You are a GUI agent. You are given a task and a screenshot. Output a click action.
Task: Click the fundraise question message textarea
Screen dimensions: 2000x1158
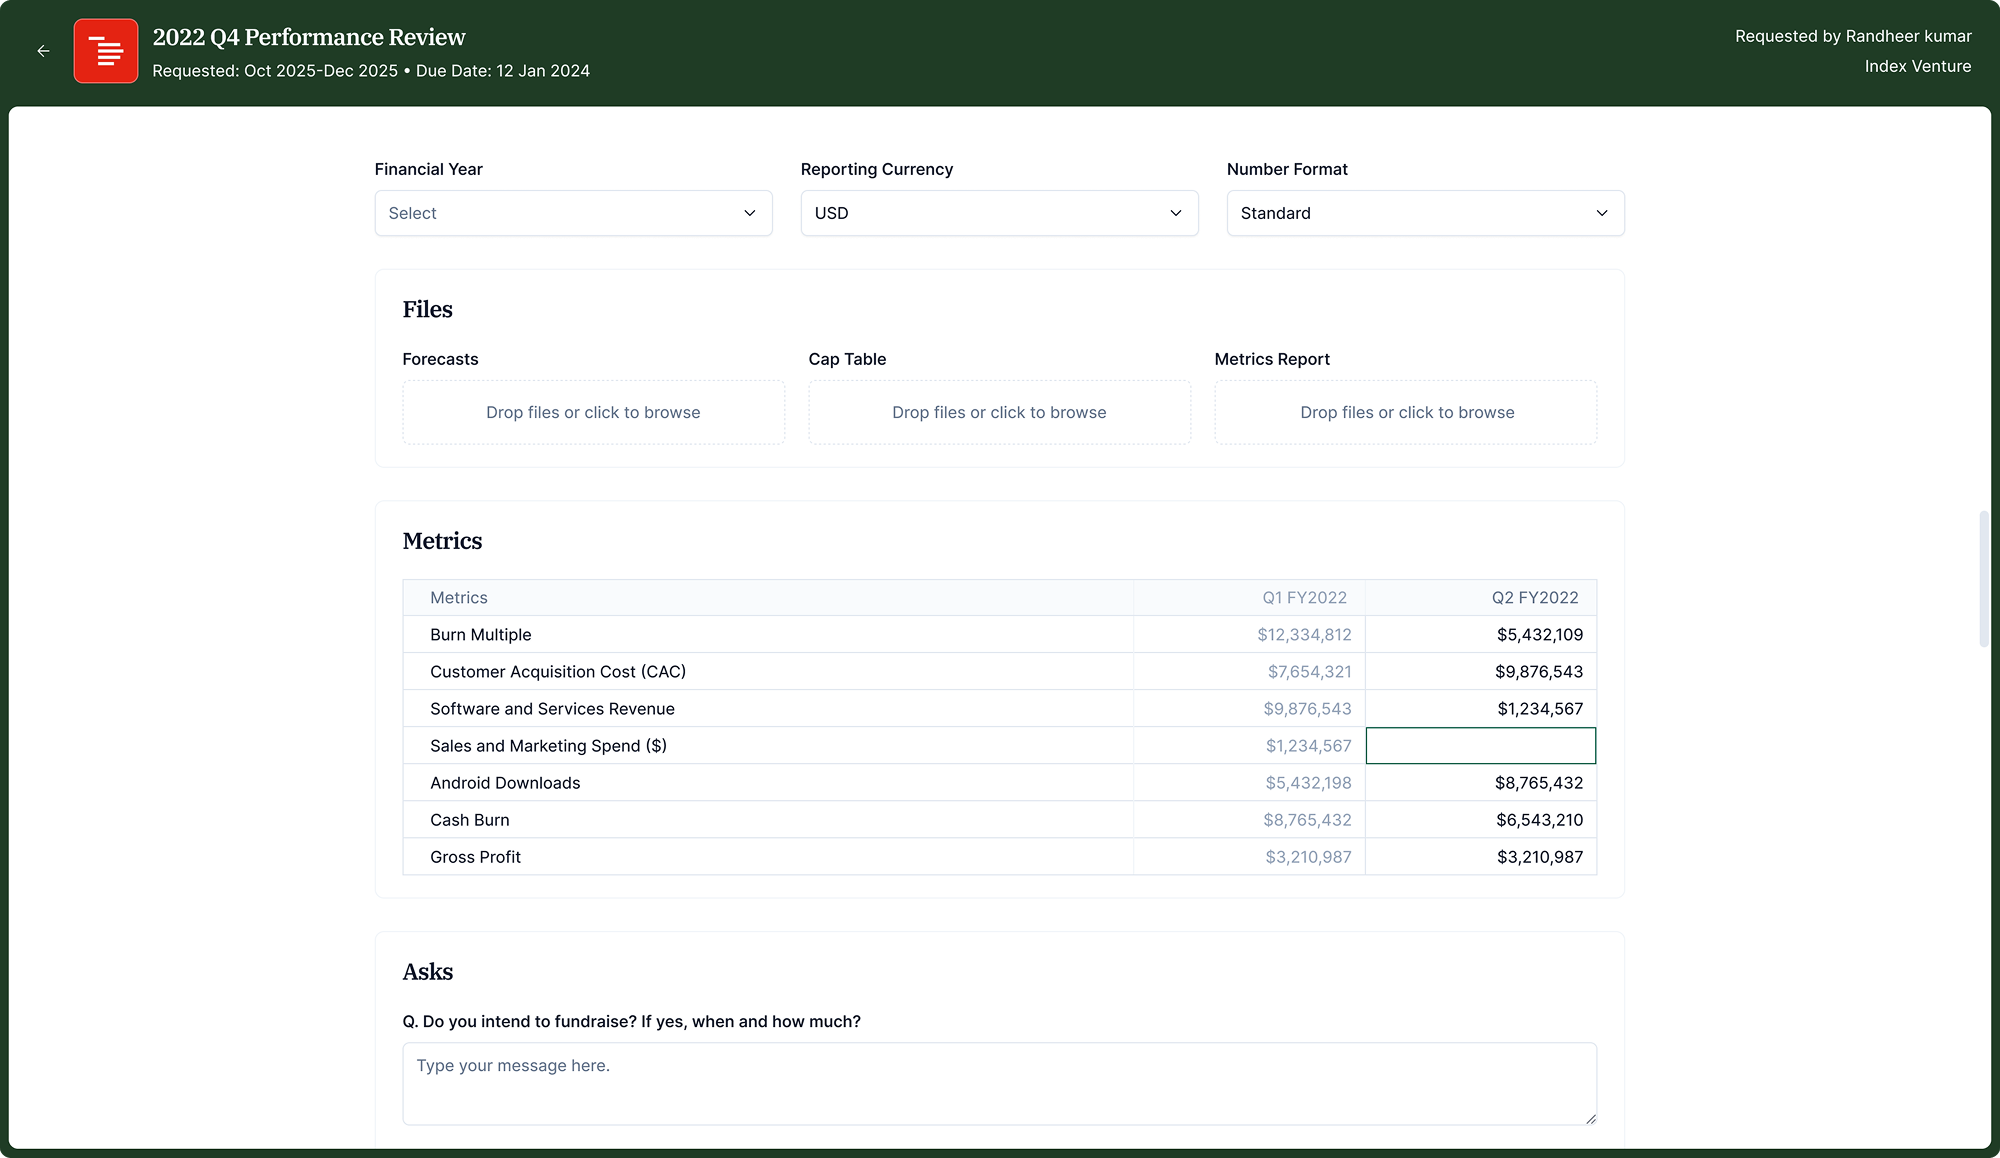coord(999,1084)
